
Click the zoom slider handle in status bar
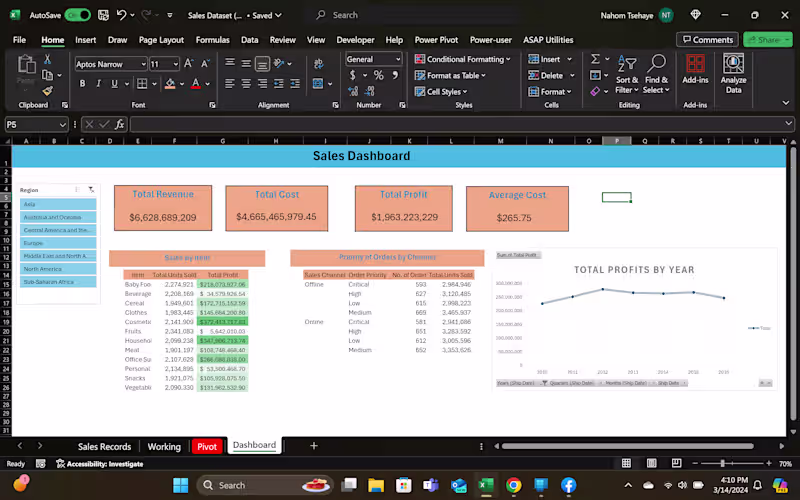pos(722,463)
